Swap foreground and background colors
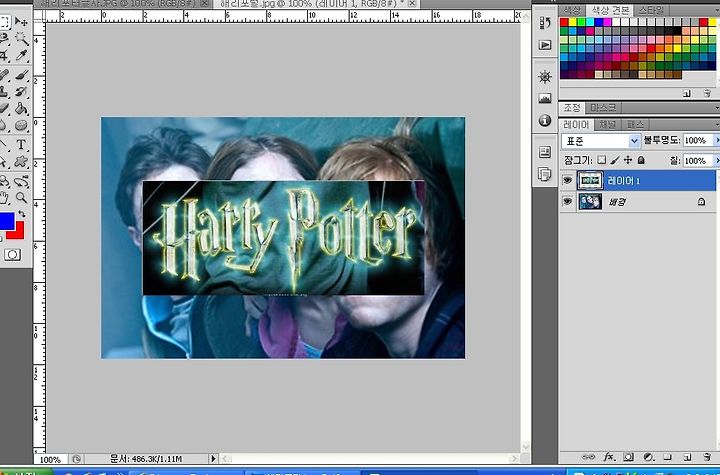 [x=21, y=215]
